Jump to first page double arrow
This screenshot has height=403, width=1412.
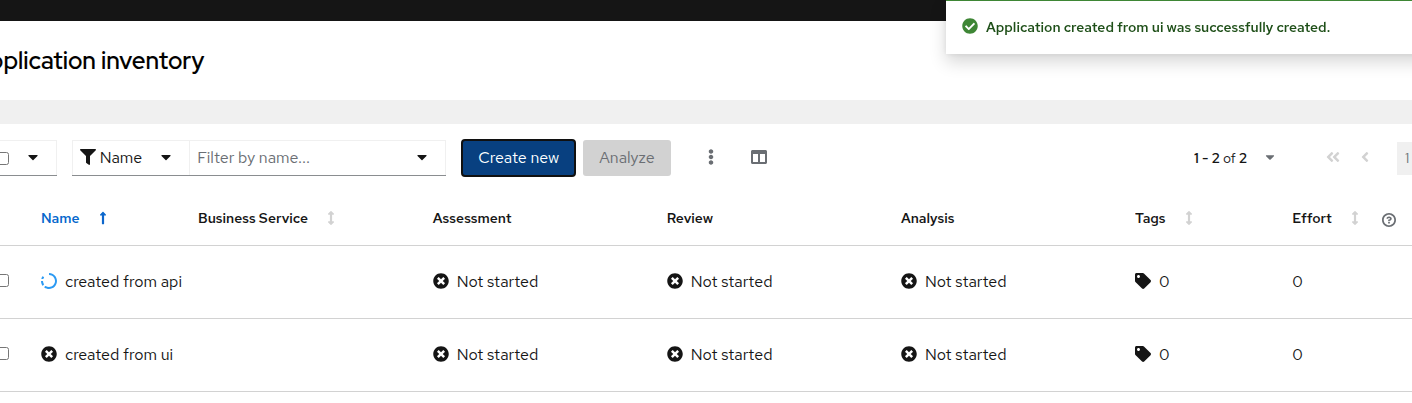(x=1332, y=157)
